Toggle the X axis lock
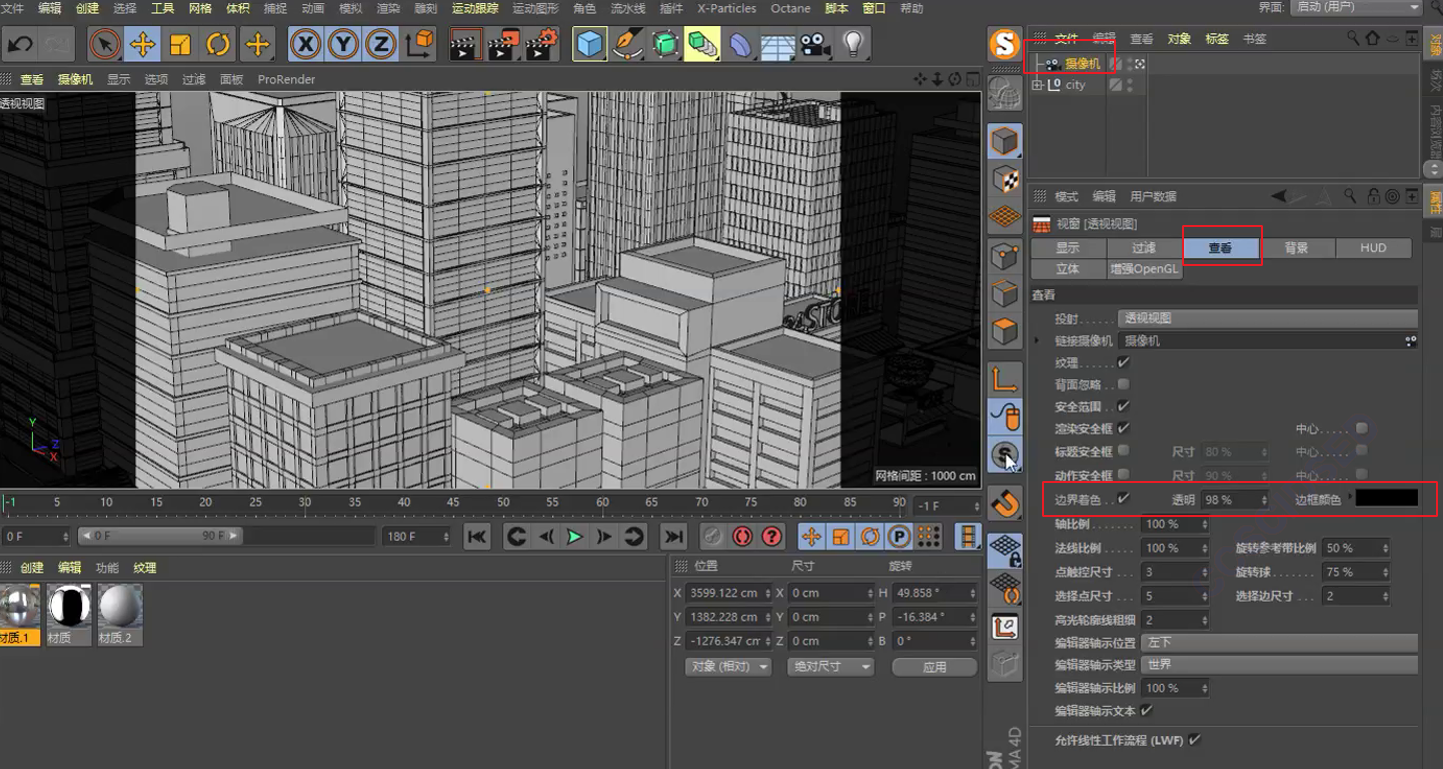 coord(305,45)
